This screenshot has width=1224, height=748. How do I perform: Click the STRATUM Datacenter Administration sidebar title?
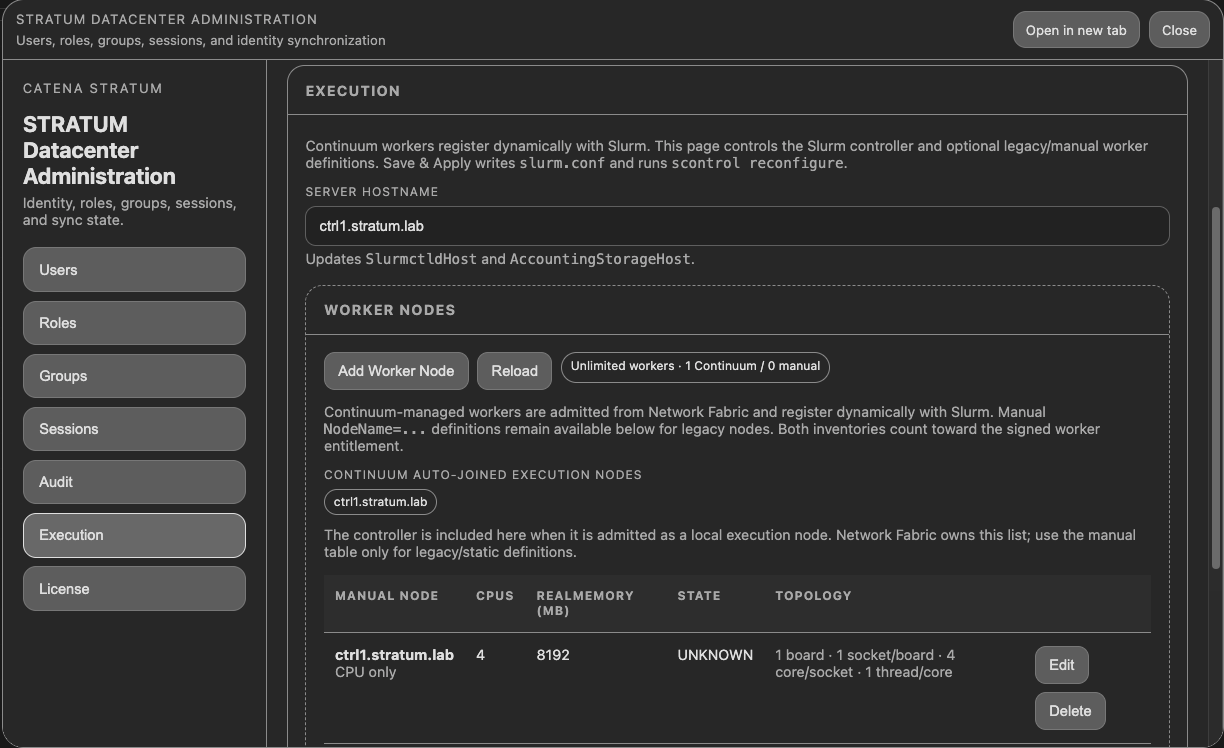(x=99, y=150)
